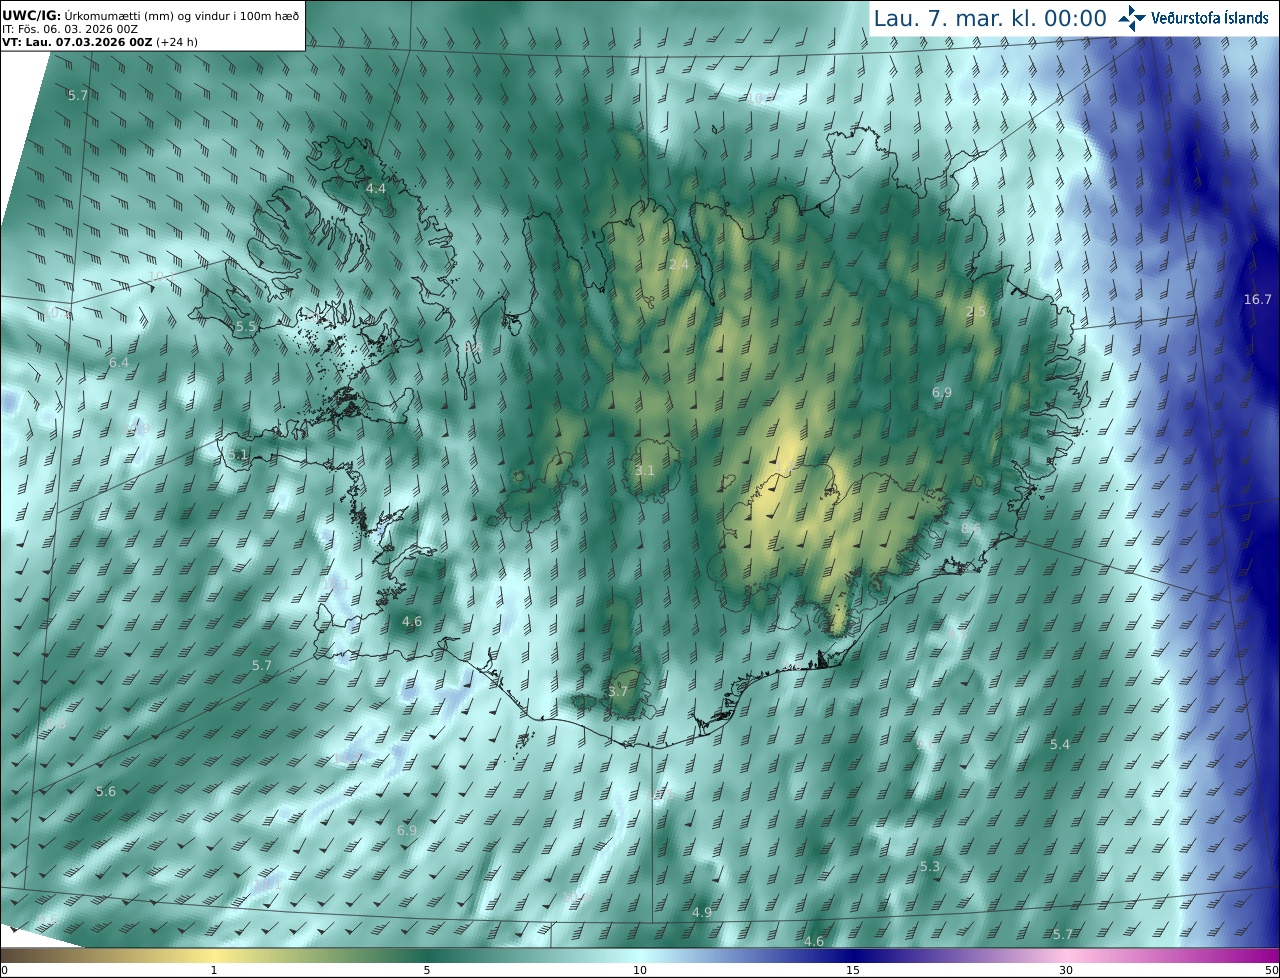Click the color bar tick label '30'
Screen dimensions: 1280x978
click(x=1066, y=970)
